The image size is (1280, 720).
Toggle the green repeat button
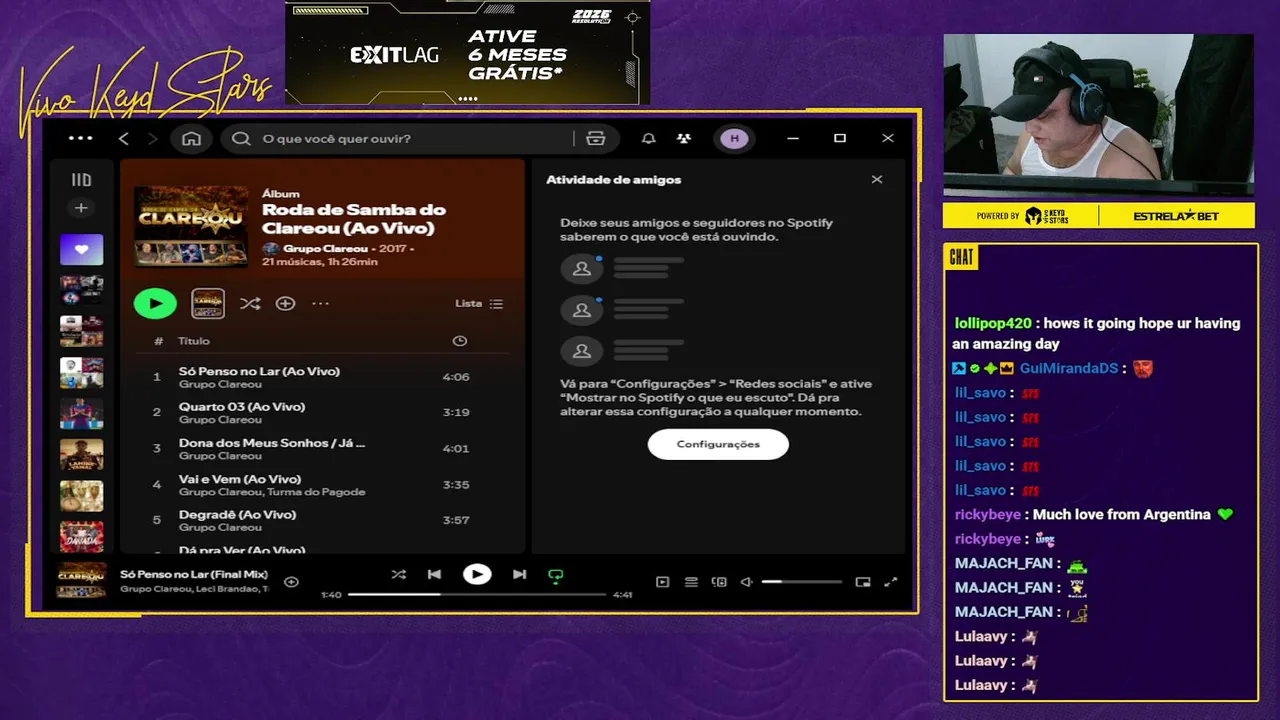556,575
